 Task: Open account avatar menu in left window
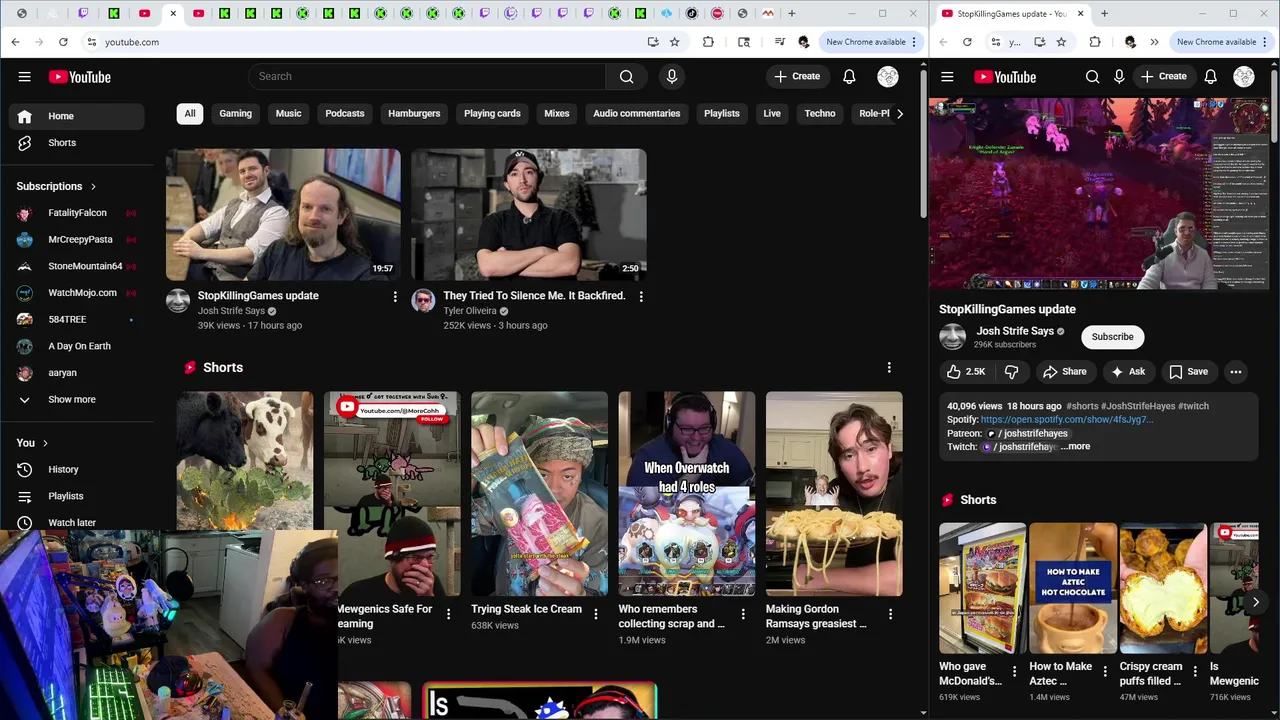(888, 77)
